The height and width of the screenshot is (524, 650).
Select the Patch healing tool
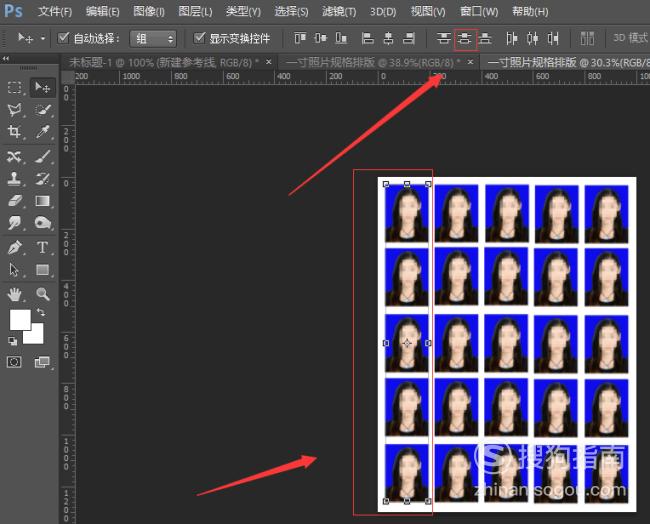(15, 157)
